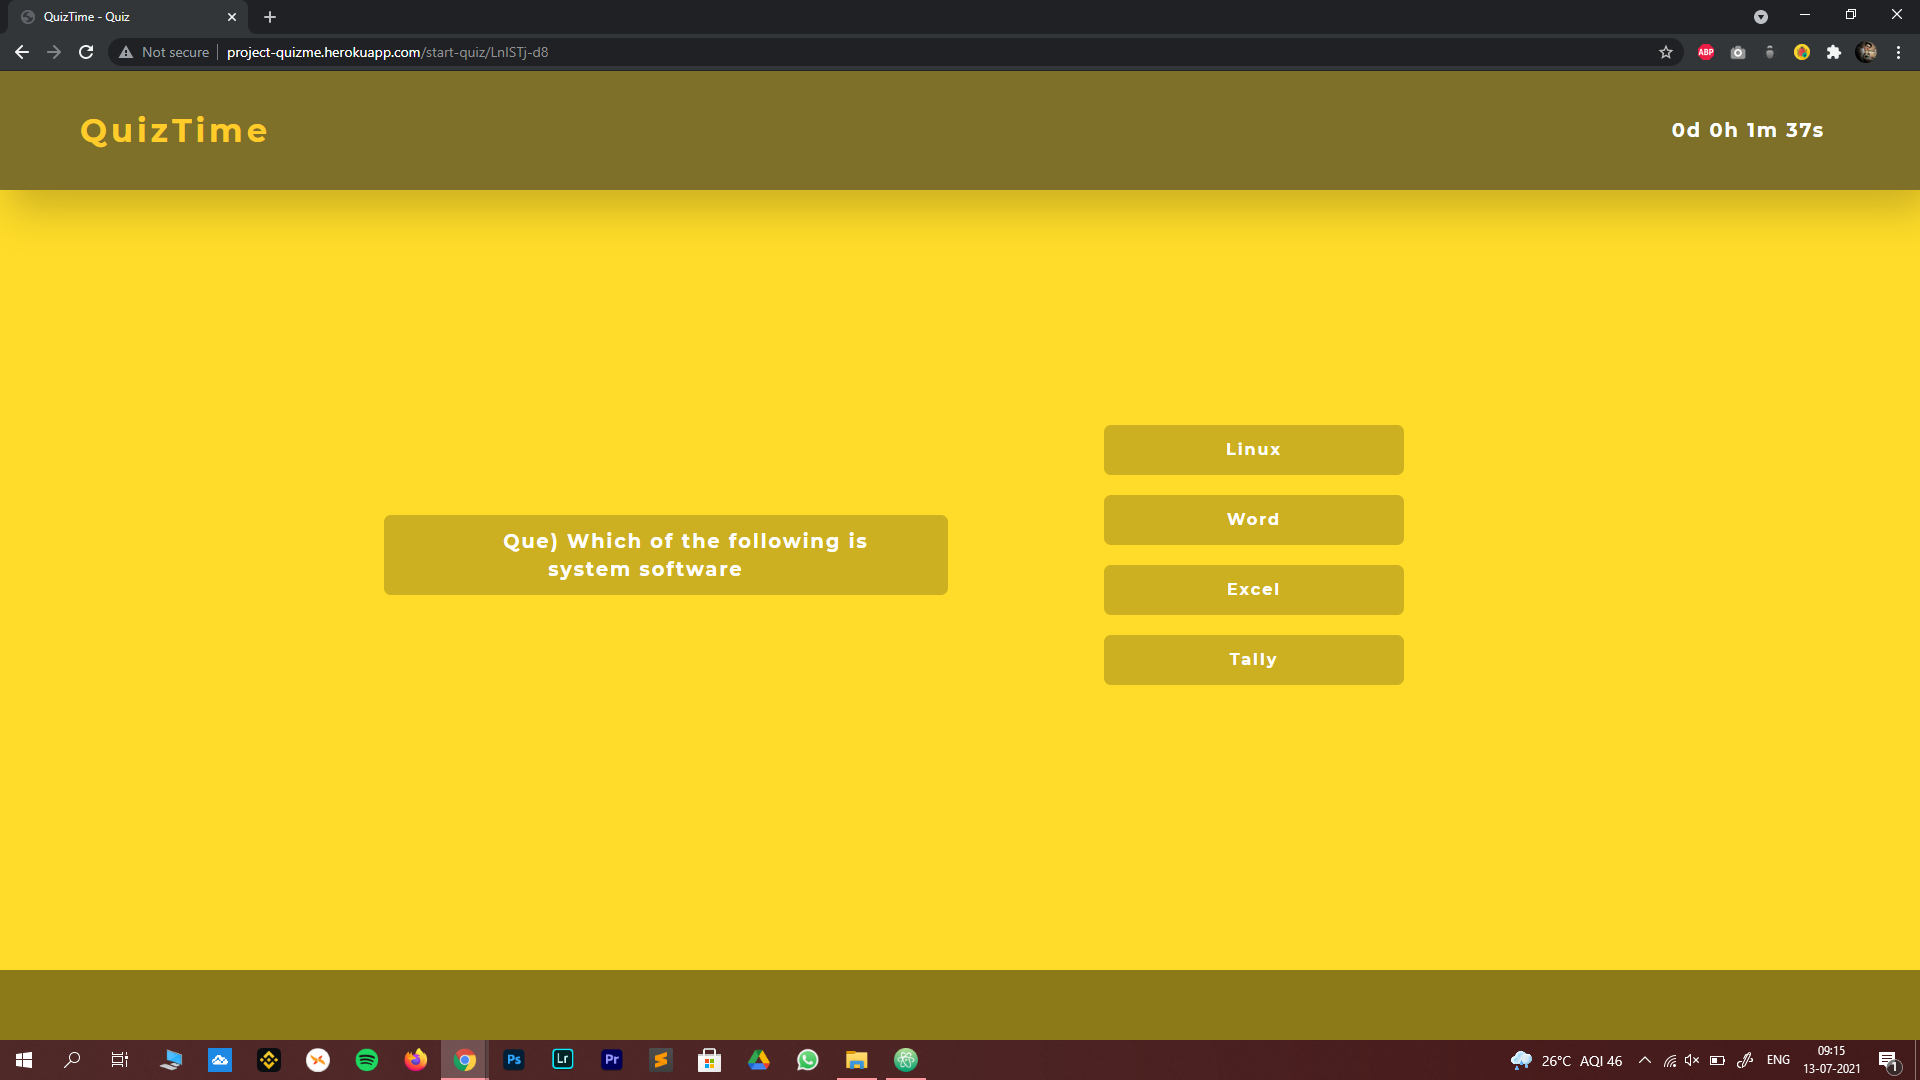Open Chrome three-dot menu
This screenshot has height=1080, width=1920.
pyautogui.click(x=1898, y=52)
